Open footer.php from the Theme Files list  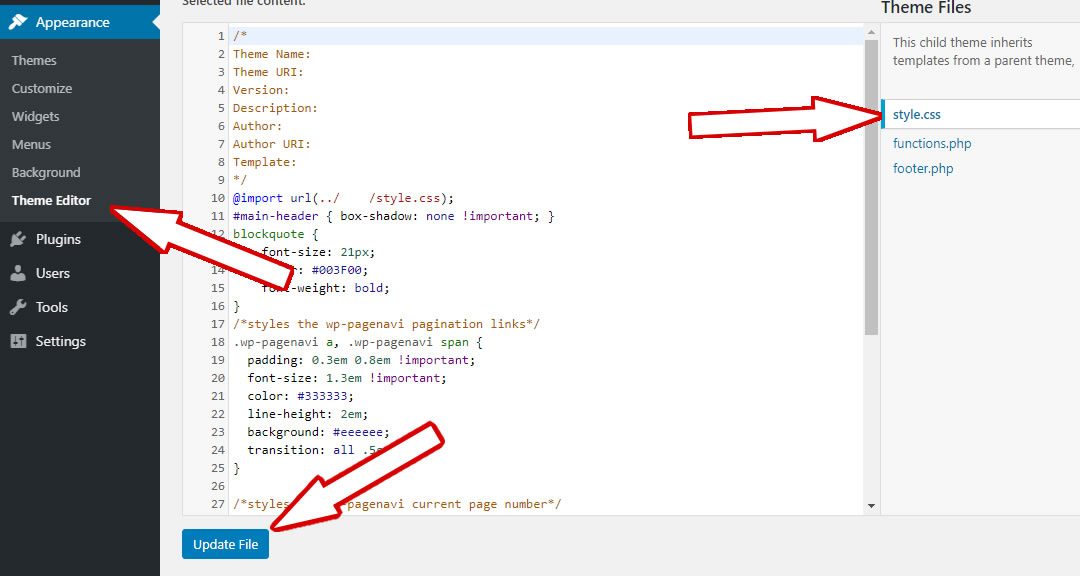[x=923, y=168]
